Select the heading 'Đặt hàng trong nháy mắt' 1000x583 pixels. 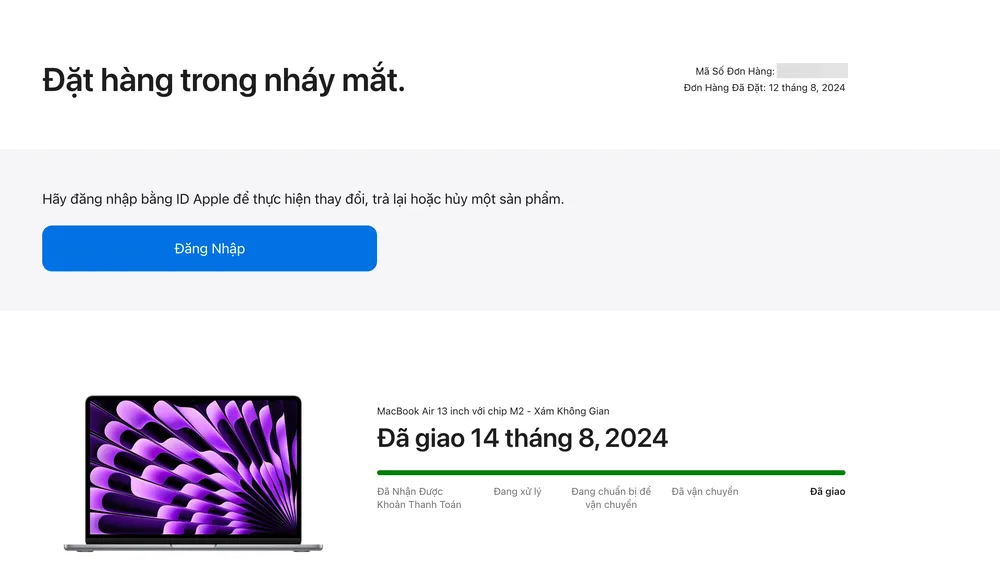[x=224, y=79]
